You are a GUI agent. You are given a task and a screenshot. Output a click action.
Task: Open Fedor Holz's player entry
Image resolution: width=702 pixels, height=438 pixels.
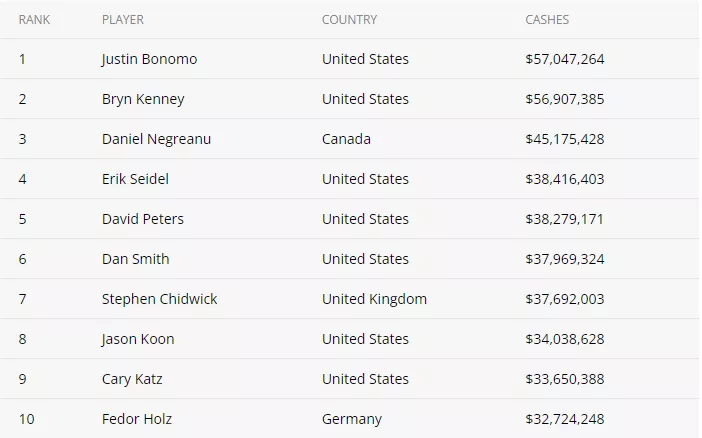pos(137,419)
